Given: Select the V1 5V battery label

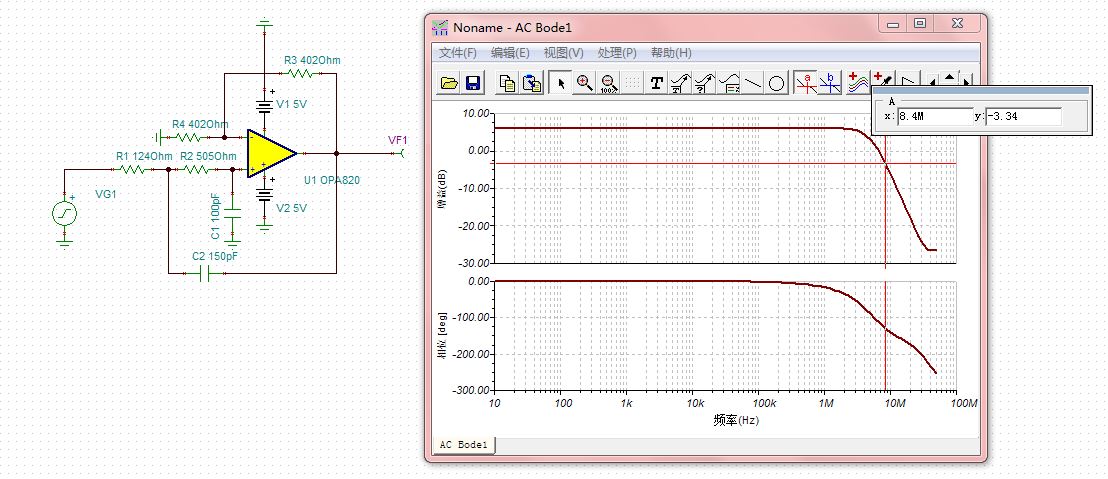Looking at the screenshot, I should (x=292, y=104).
